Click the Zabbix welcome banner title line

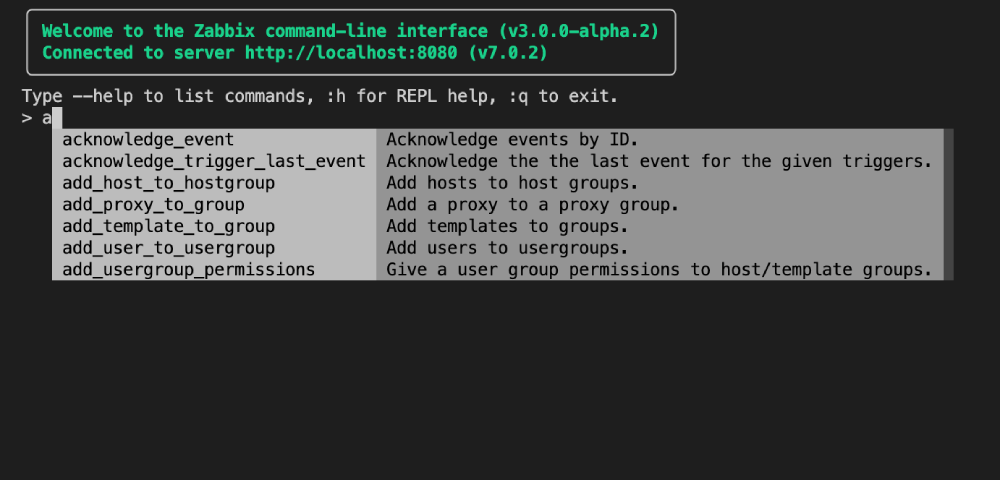coord(350,31)
